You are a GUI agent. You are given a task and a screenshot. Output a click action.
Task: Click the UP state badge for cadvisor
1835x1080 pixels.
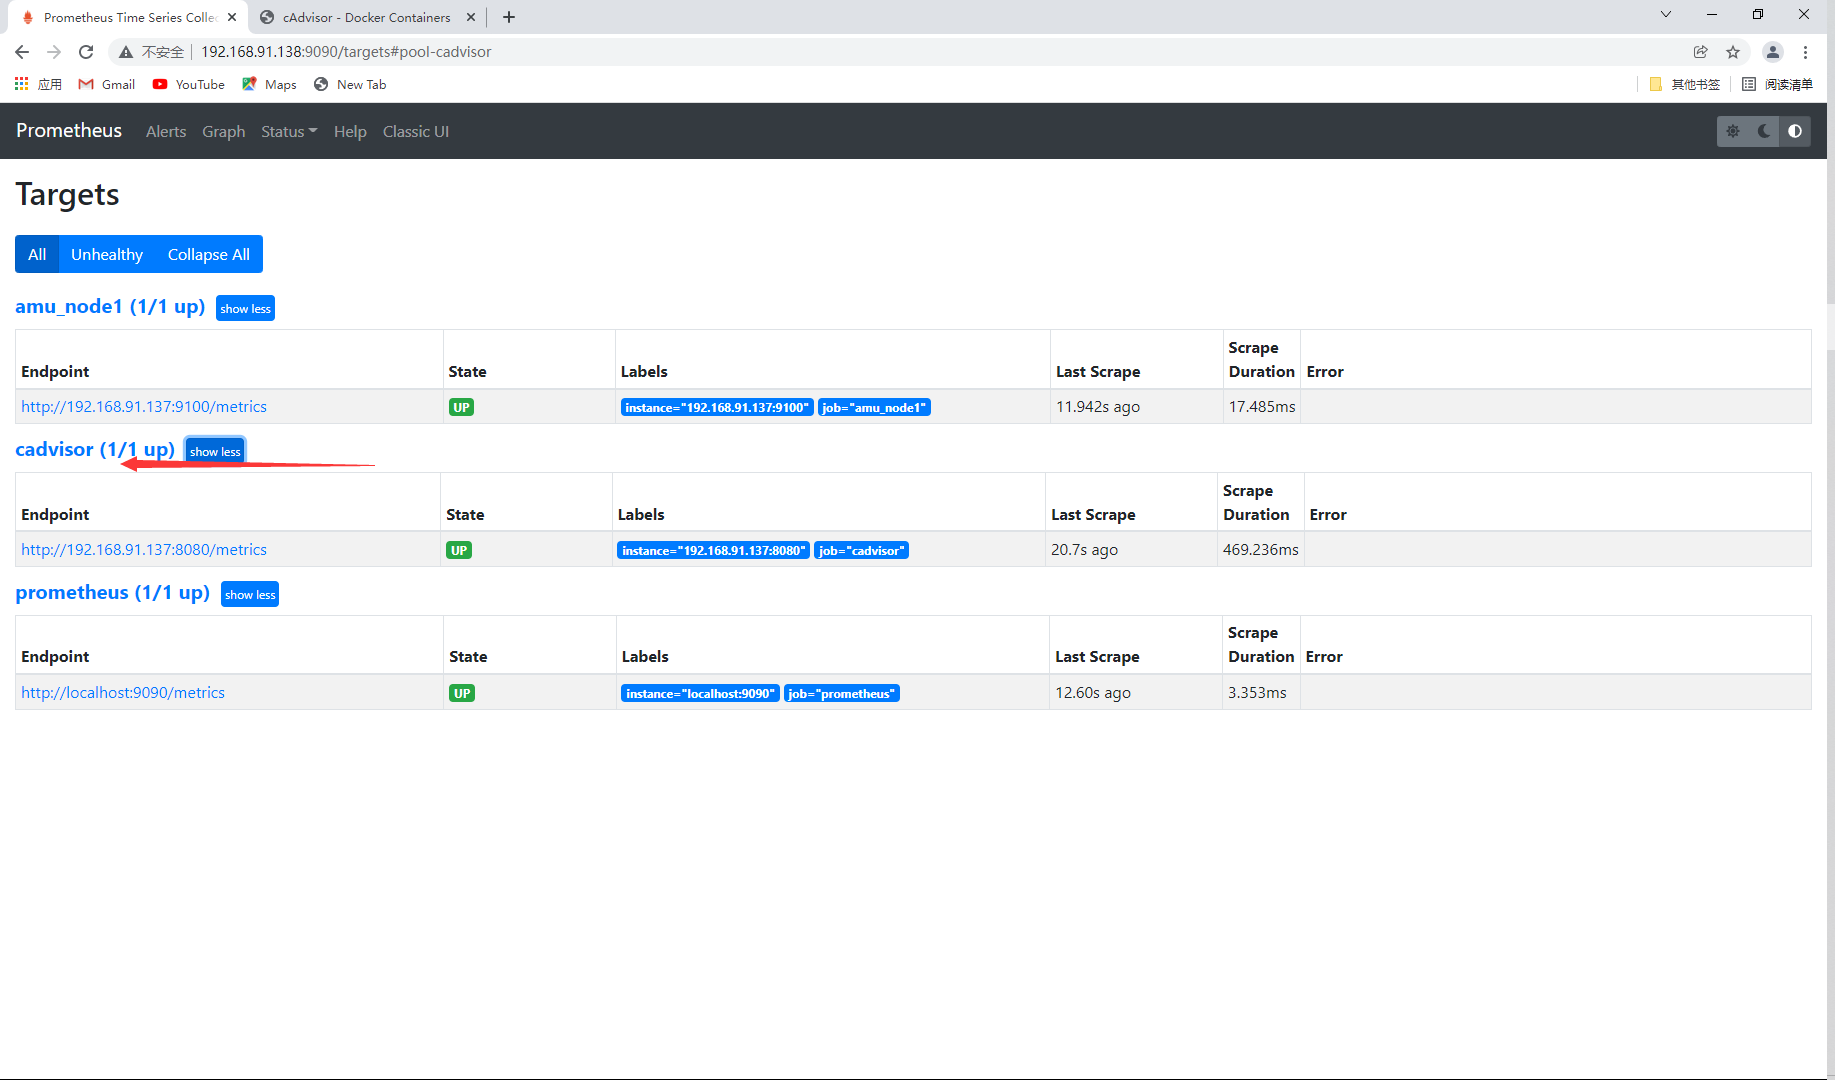[x=459, y=550]
